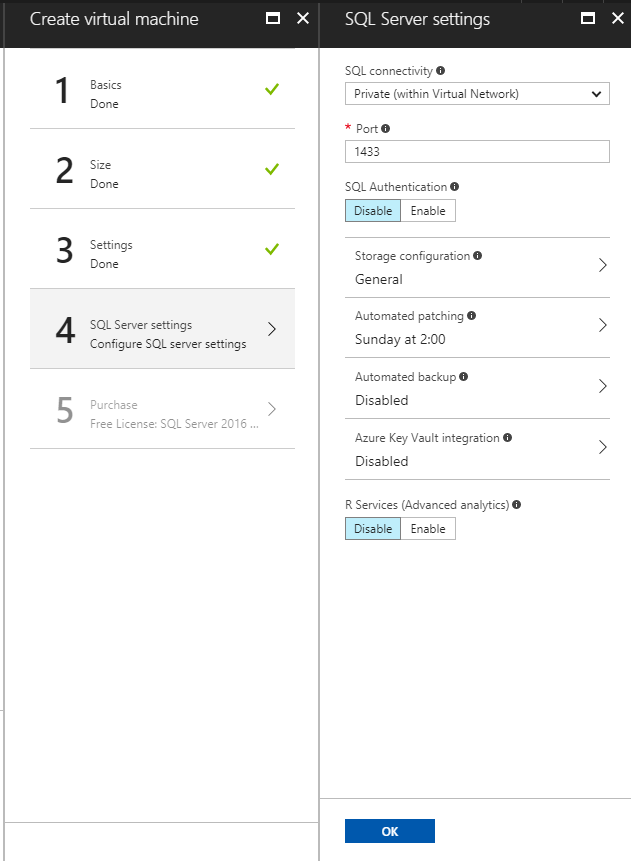Open the Basics step marked Done

click(x=162, y=94)
